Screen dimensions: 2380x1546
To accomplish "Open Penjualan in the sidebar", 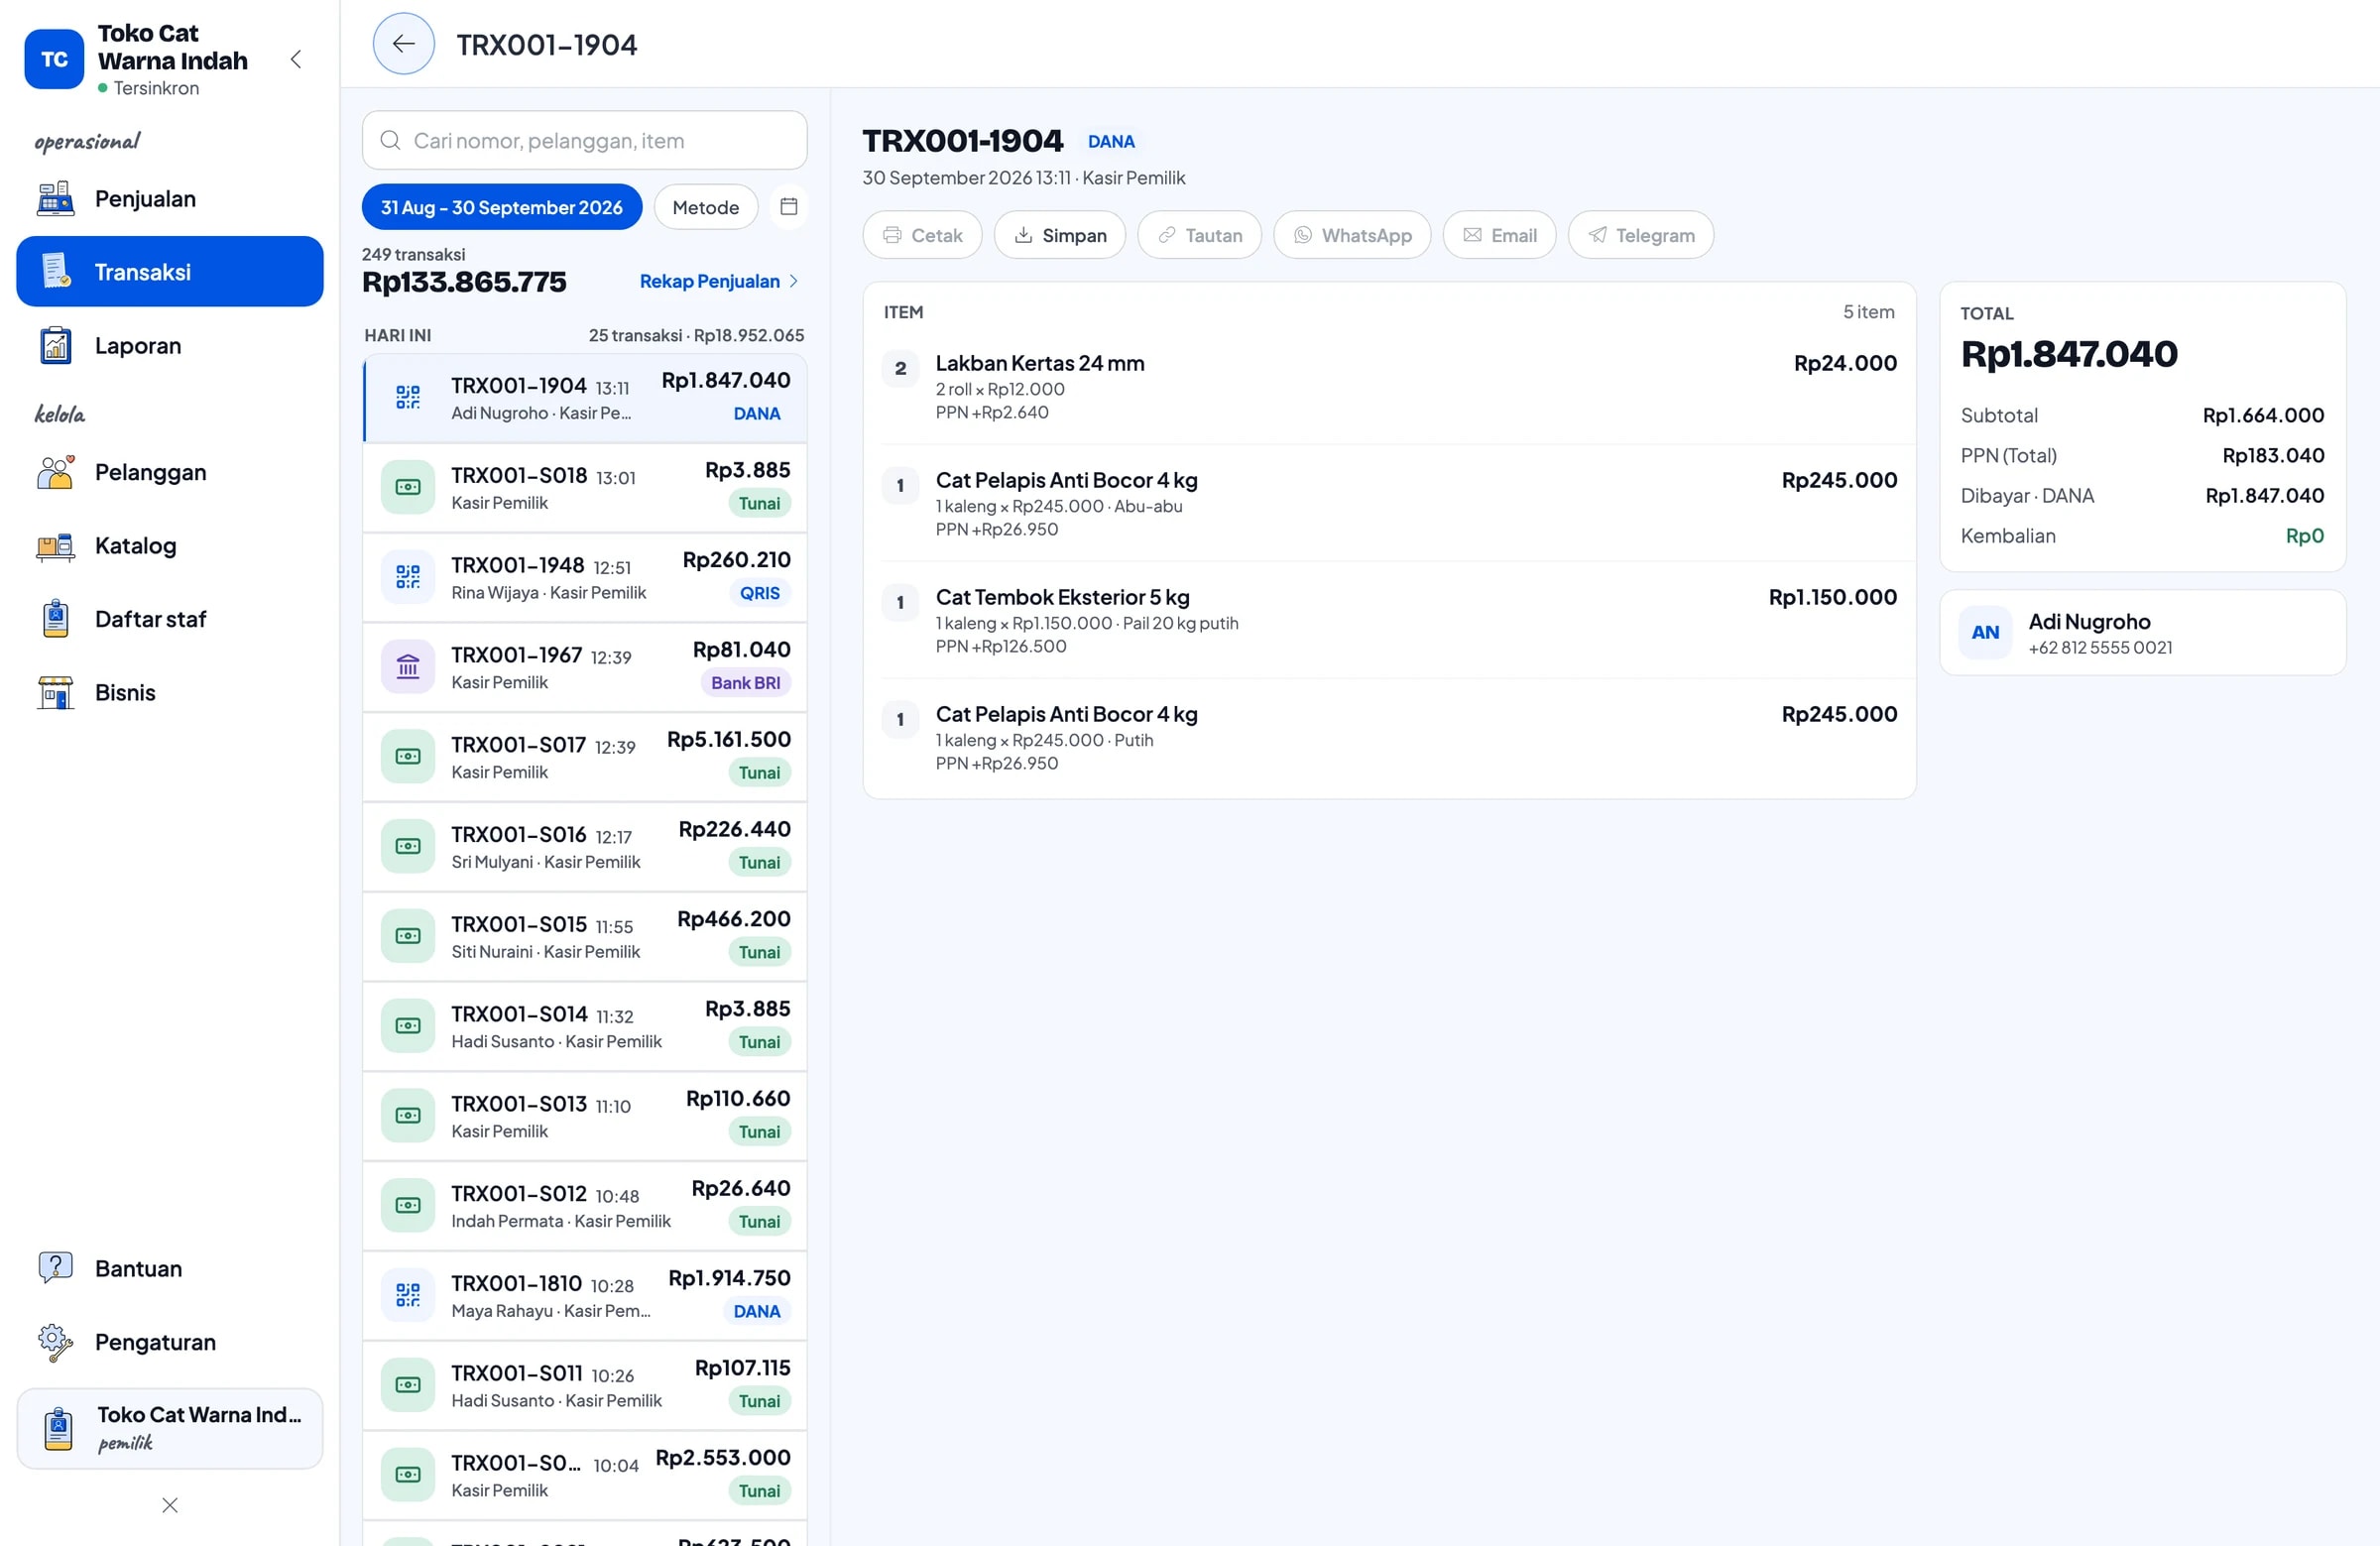I will pos(170,199).
